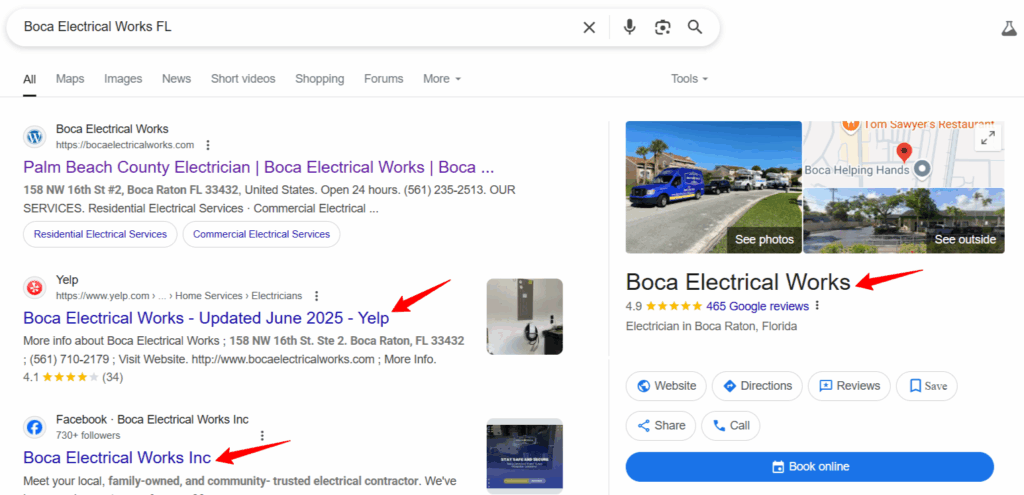Open three-dot menu under Facebook result
The height and width of the screenshot is (495, 1024).
point(263,436)
